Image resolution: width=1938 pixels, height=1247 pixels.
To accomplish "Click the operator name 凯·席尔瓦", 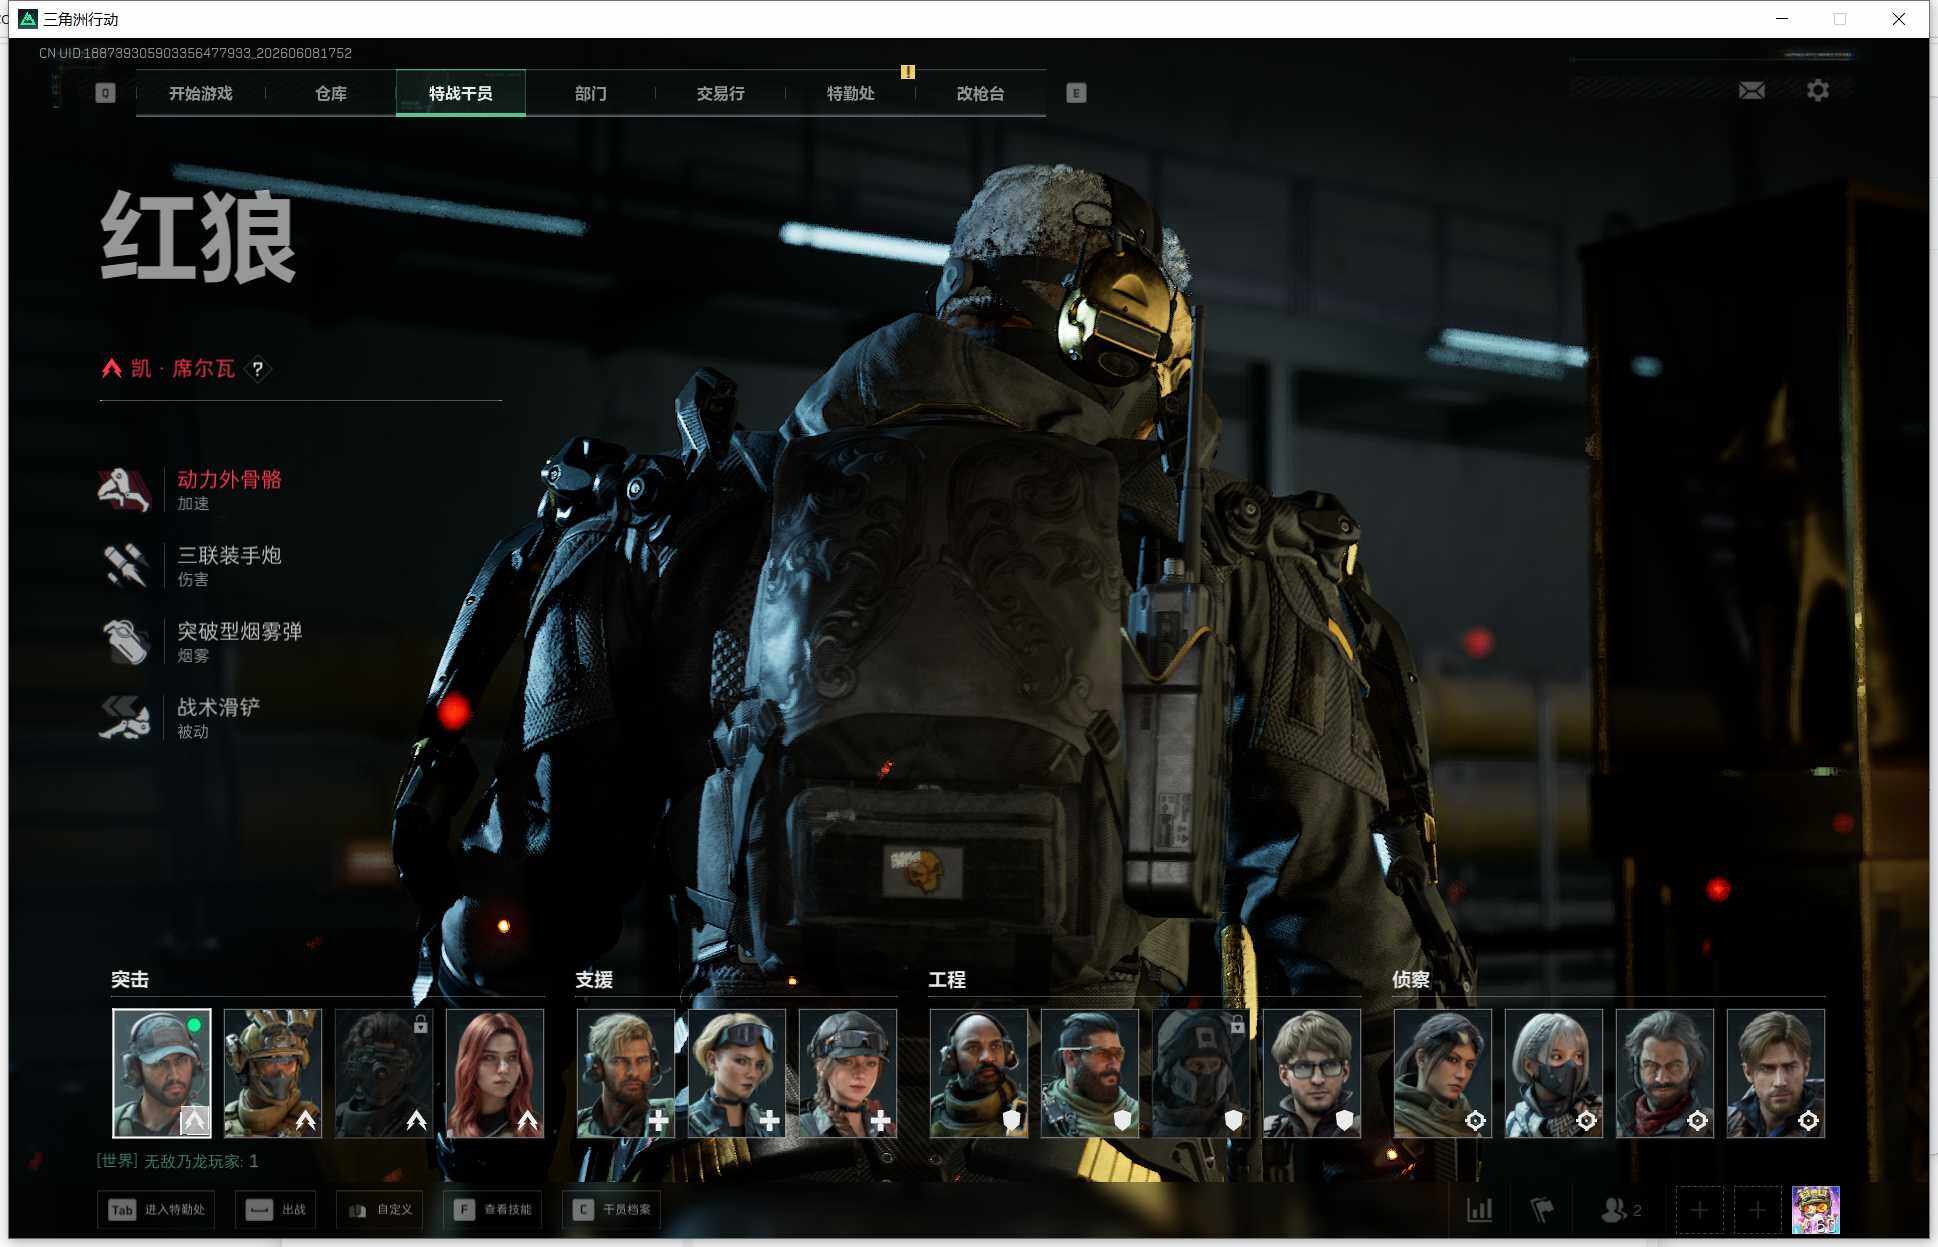I will click(x=183, y=369).
